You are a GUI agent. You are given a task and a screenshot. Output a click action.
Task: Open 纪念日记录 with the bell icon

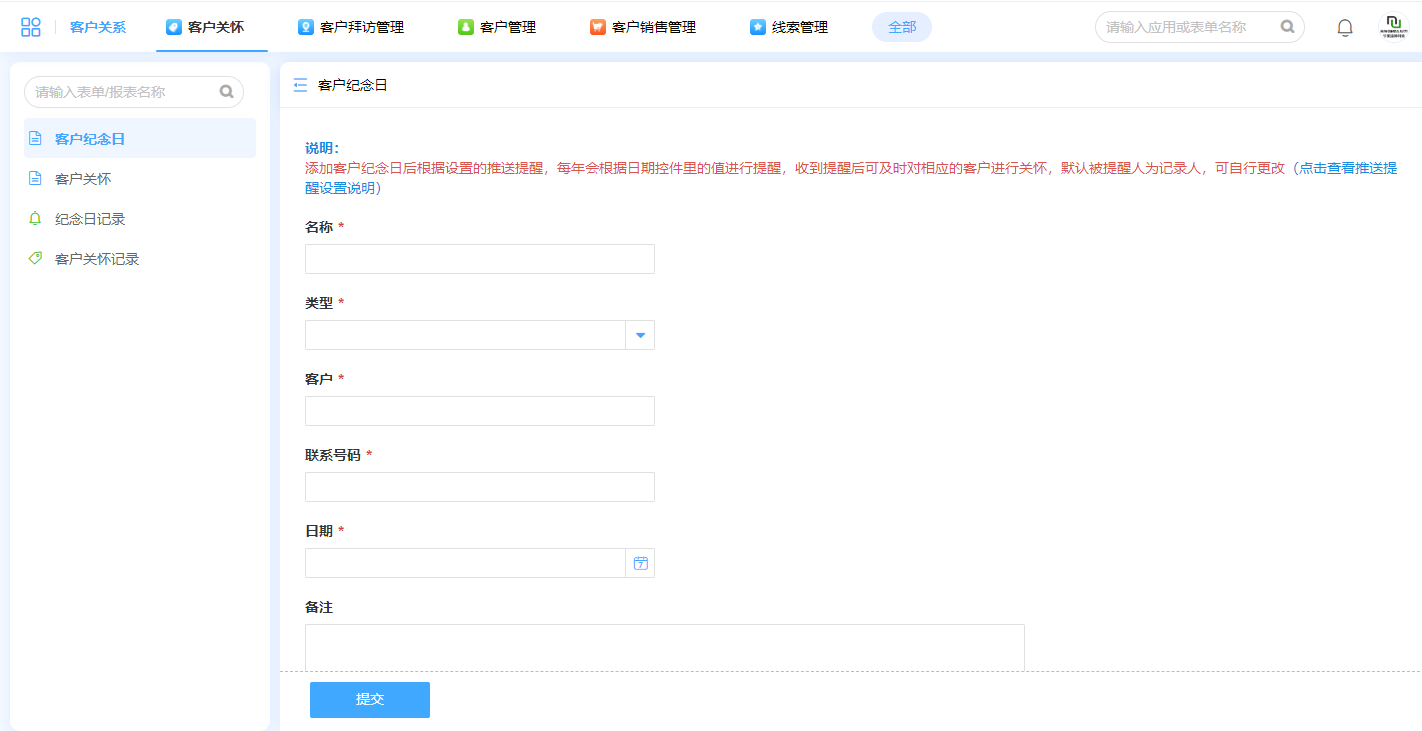[x=89, y=219]
